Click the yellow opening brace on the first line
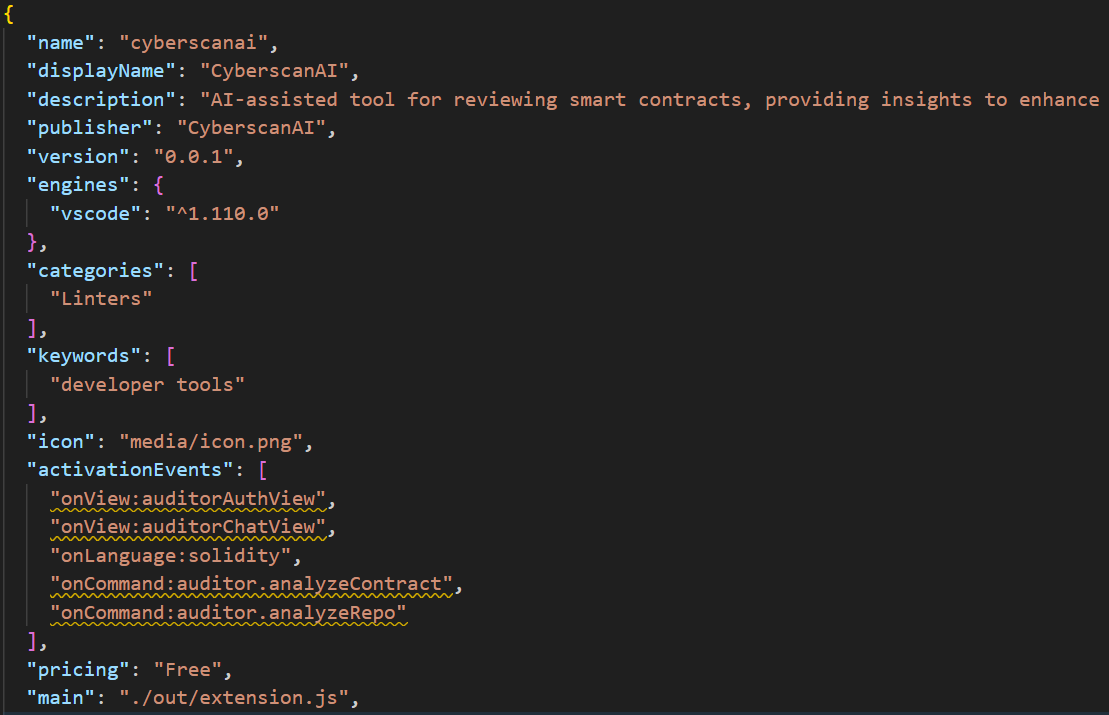This screenshot has width=1109, height=715. click(9, 14)
